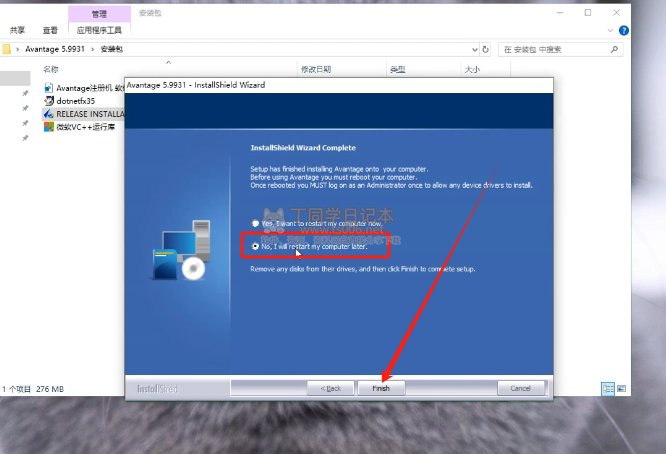Screen dimensions: 666x454
Task: Click the first quick access pin icon
Action: [x=25, y=93]
